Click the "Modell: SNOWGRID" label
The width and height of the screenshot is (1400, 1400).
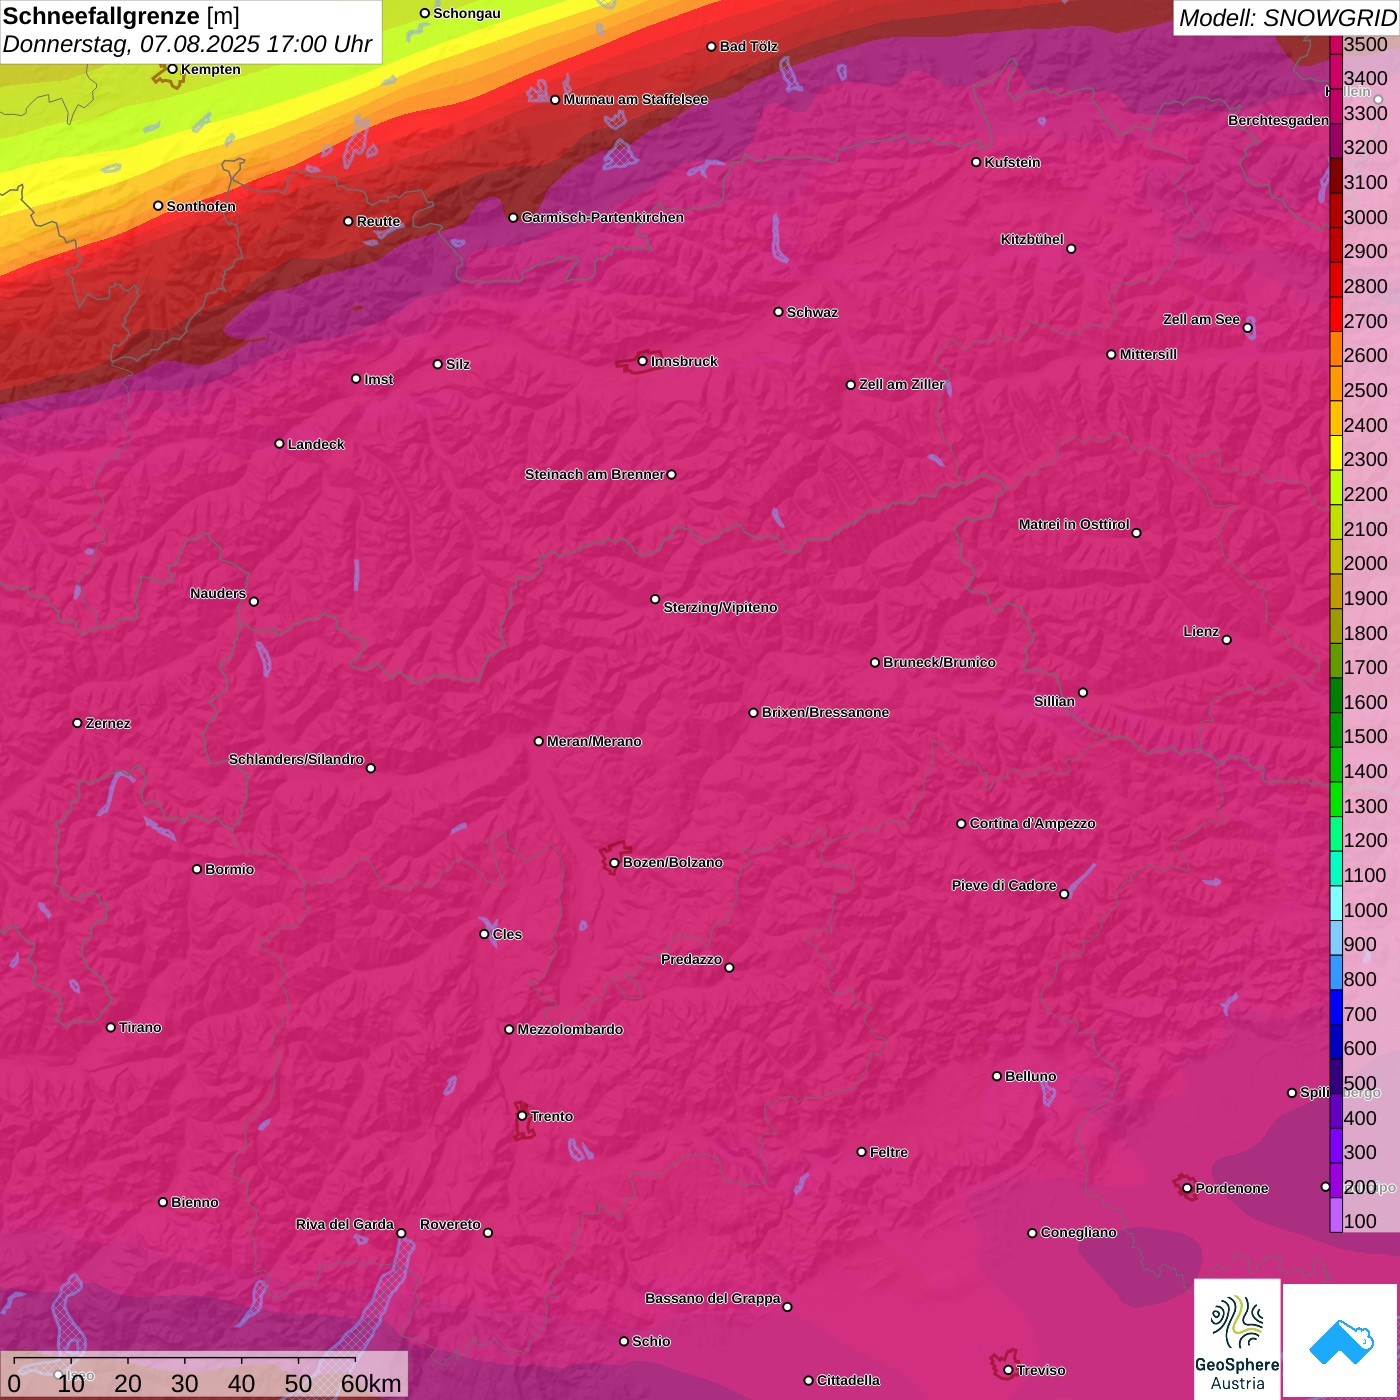(1286, 18)
